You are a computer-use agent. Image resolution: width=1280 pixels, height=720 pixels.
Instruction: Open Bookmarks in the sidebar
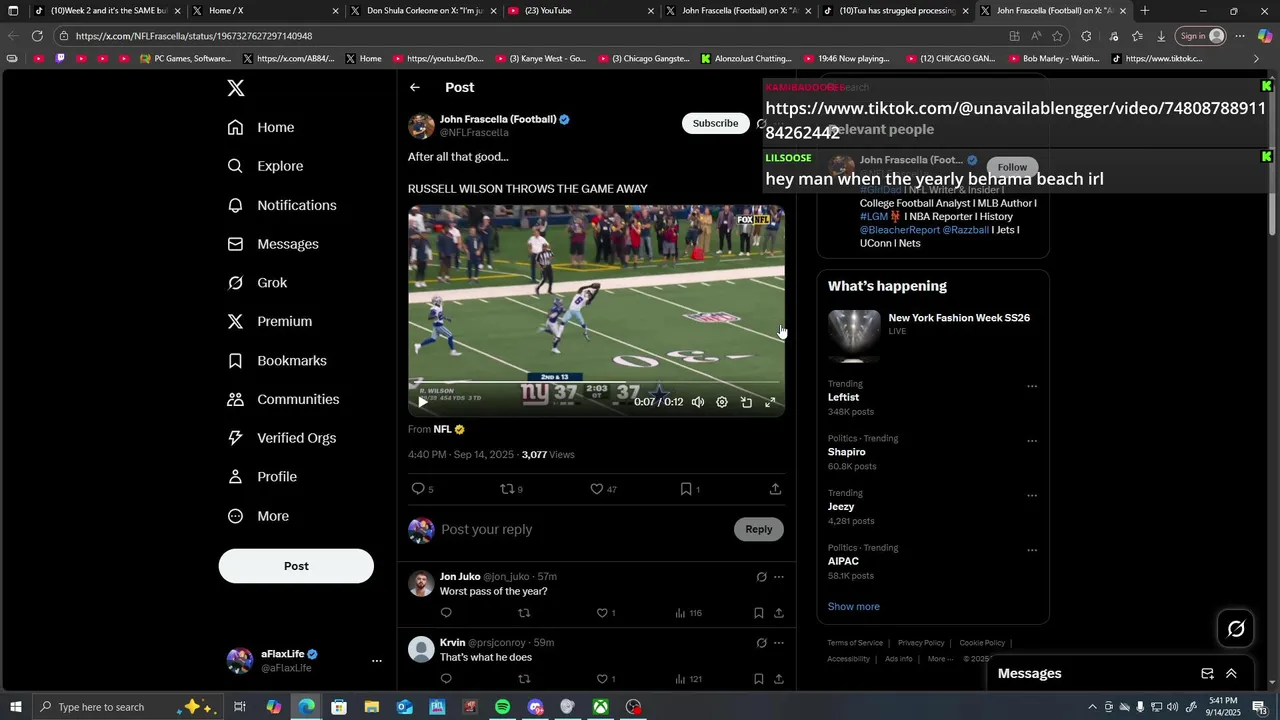(277, 361)
